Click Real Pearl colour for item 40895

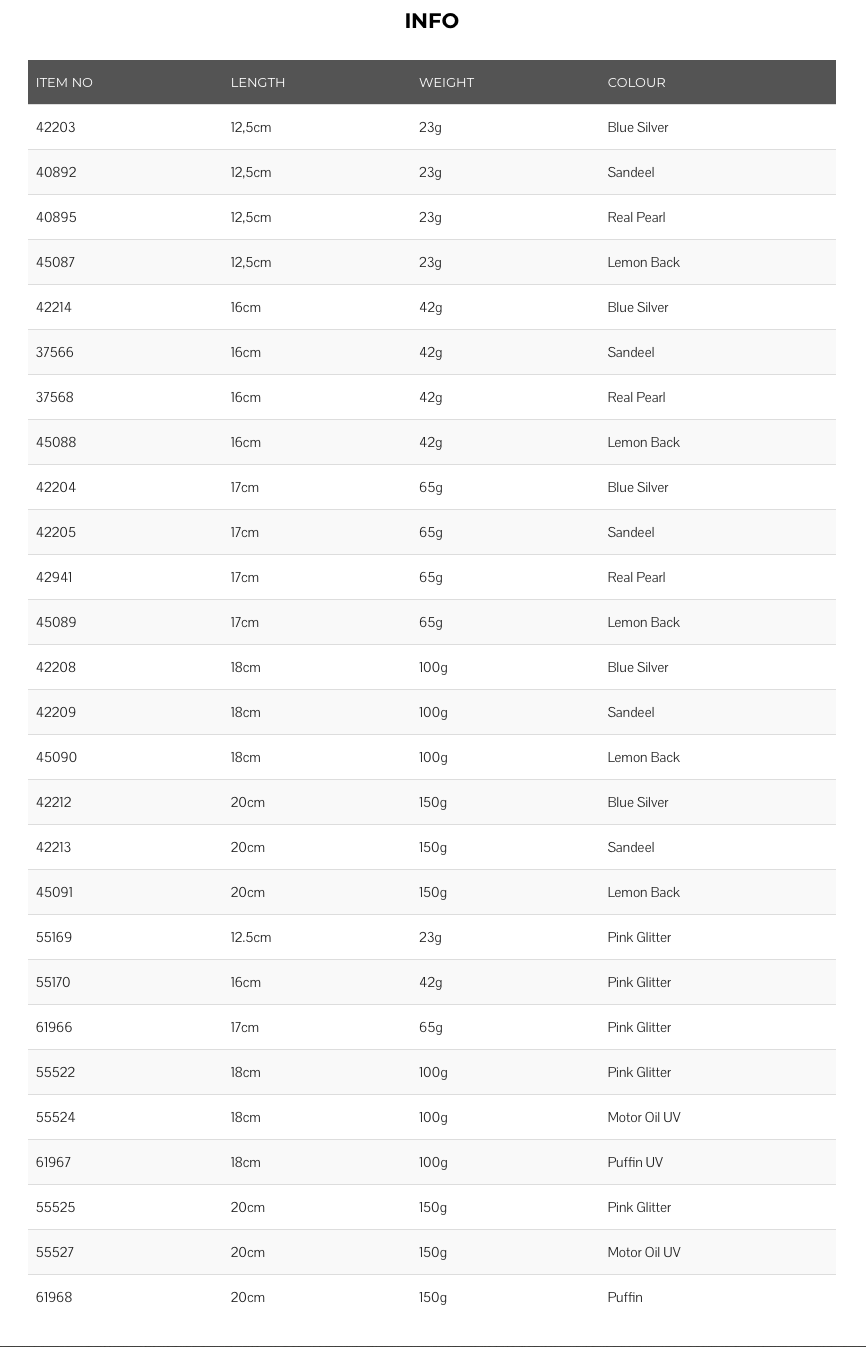tap(636, 217)
